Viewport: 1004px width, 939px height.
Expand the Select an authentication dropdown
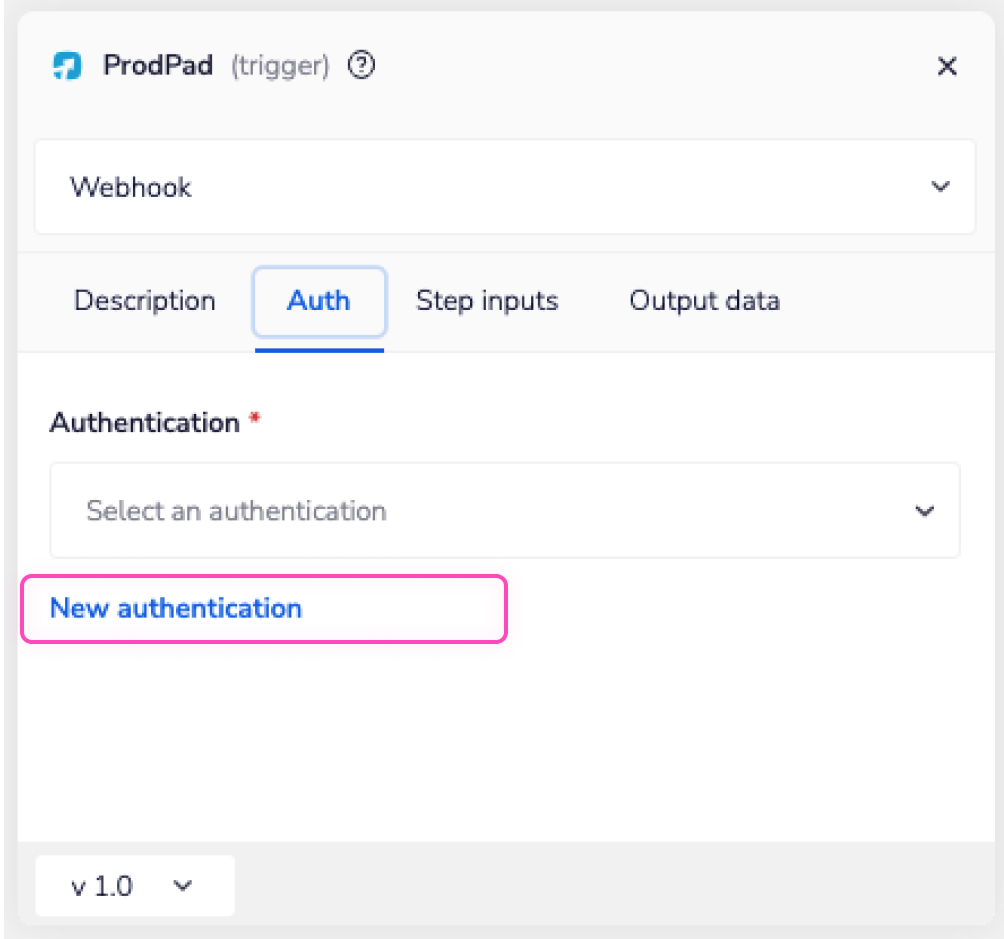point(504,510)
